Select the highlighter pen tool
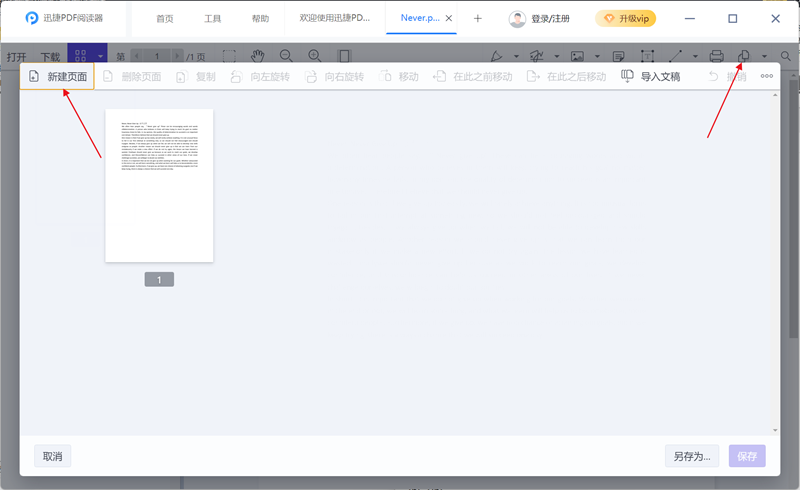800x490 pixels. coord(496,56)
